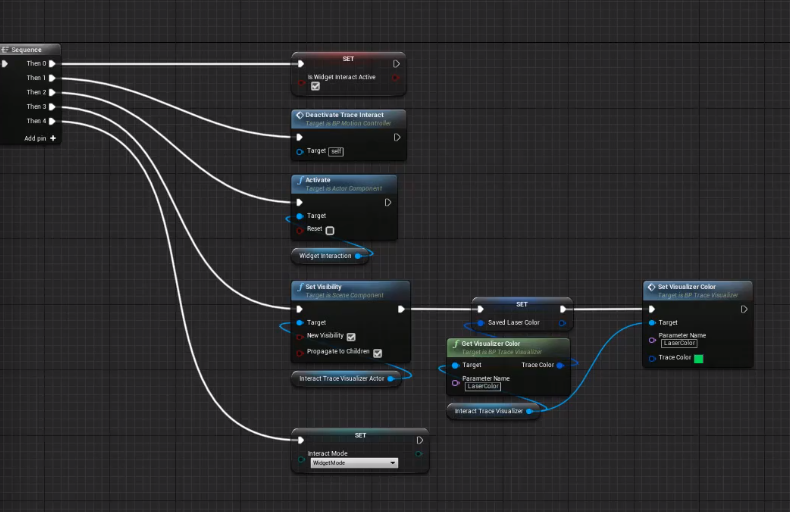
Task: Open the green Trace Color swatch
Action: click(x=699, y=358)
